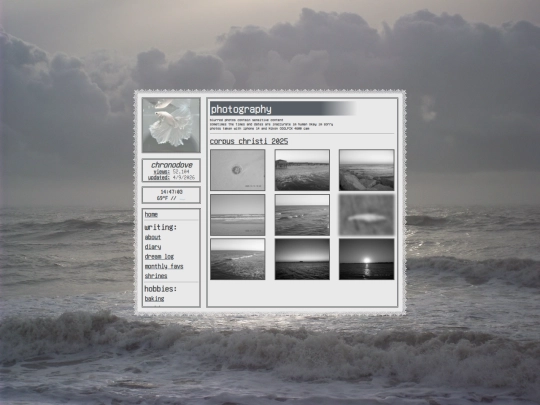Click the hobbies: section label
Viewport: 540px width, 405px height.
click(x=160, y=289)
